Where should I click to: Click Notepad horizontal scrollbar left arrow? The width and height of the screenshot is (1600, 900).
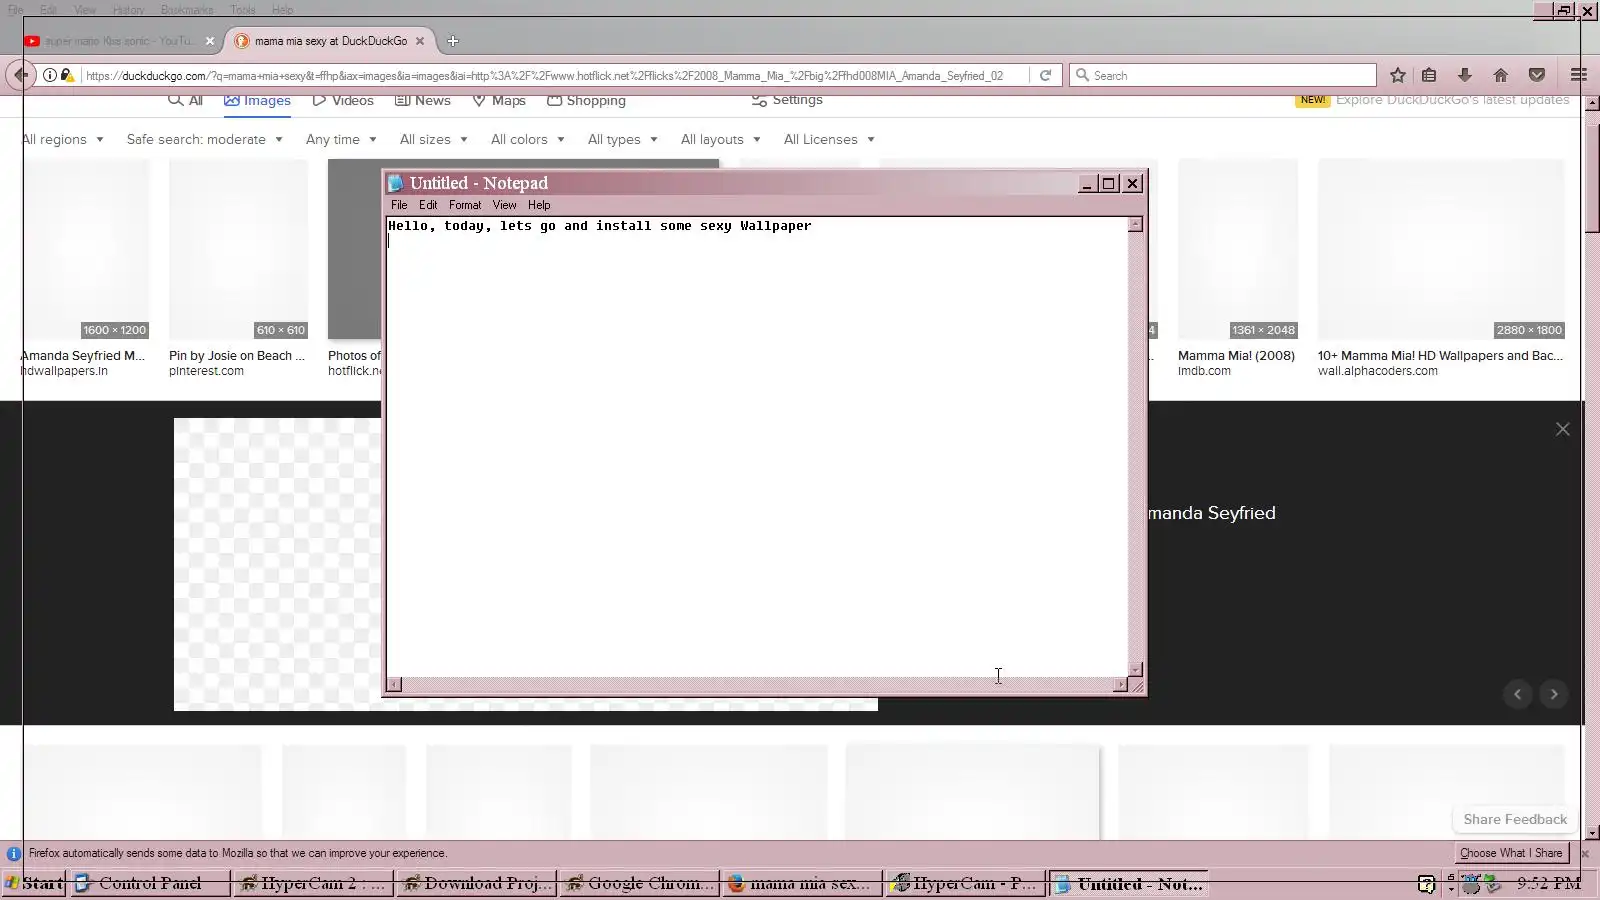click(x=394, y=685)
